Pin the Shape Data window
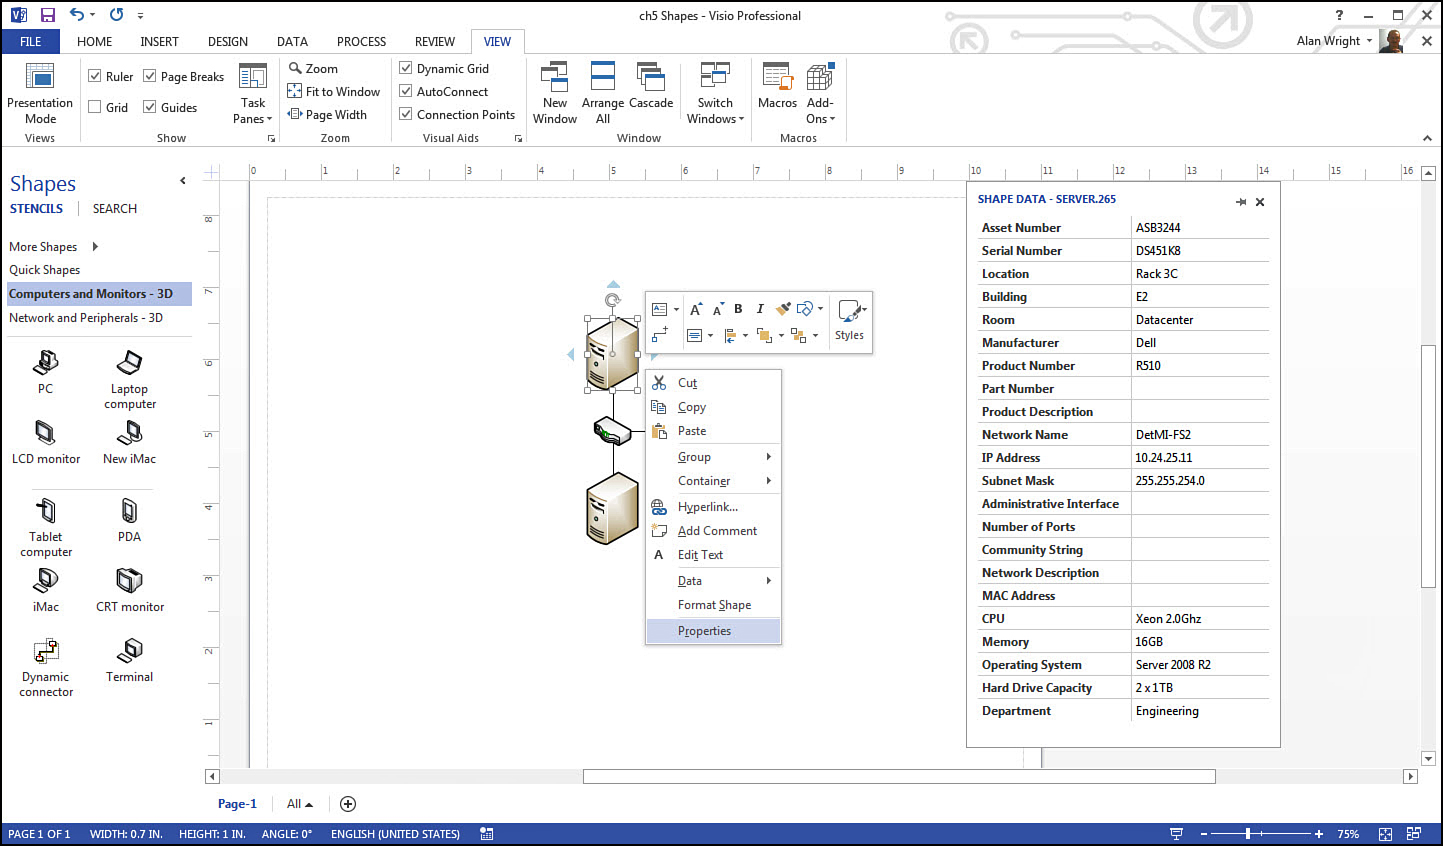This screenshot has width=1443, height=846. (1240, 202)
